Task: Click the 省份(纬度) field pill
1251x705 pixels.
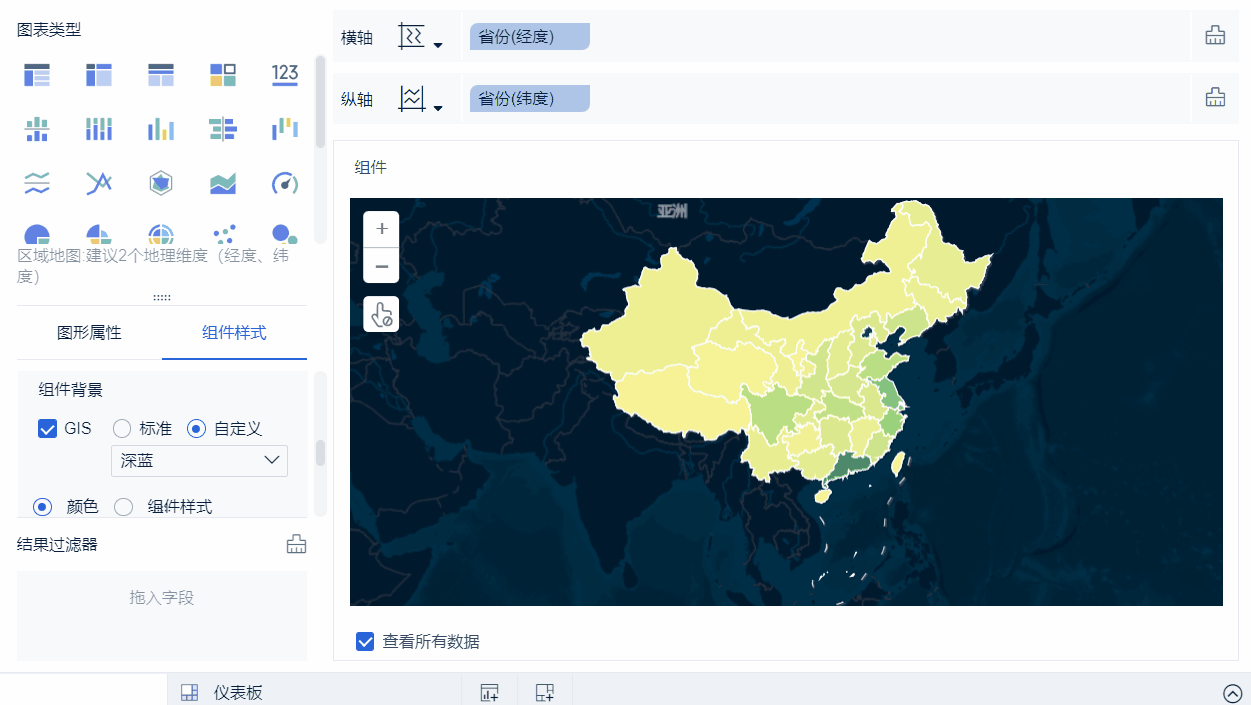Action: (x=529, y=99)
